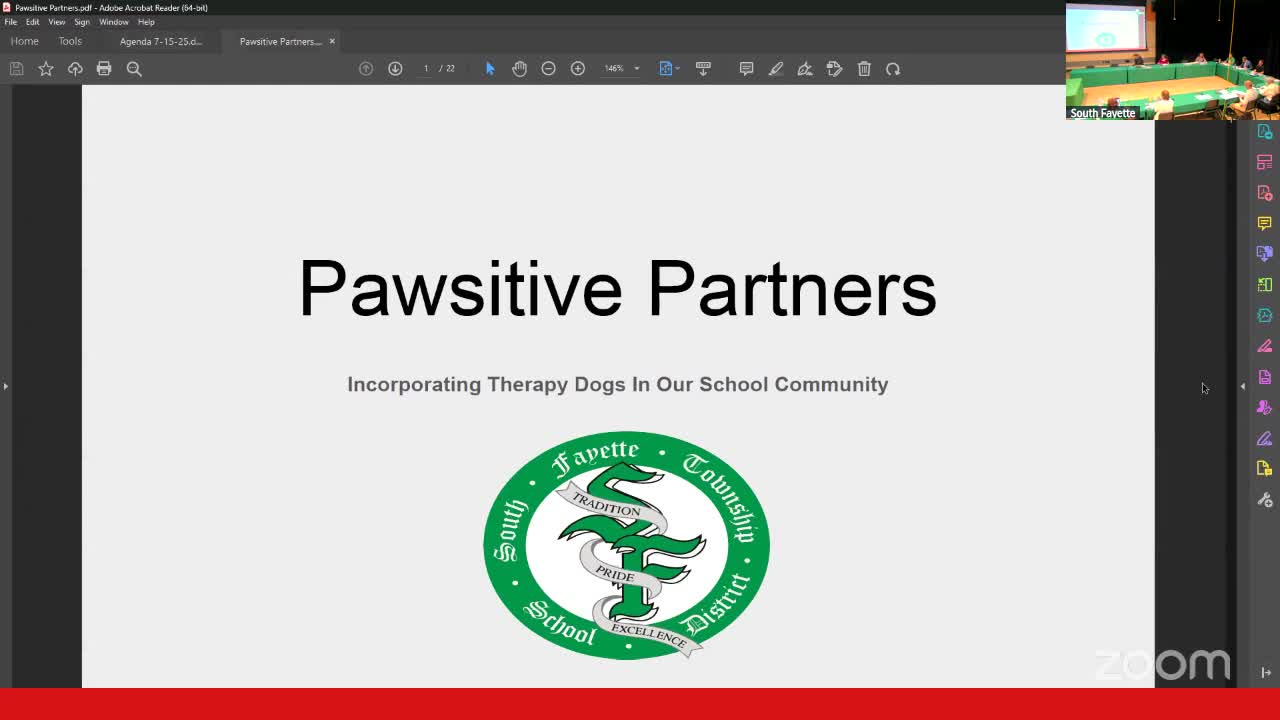Click the Edit PDF tag icon

(x=834, y=69)
